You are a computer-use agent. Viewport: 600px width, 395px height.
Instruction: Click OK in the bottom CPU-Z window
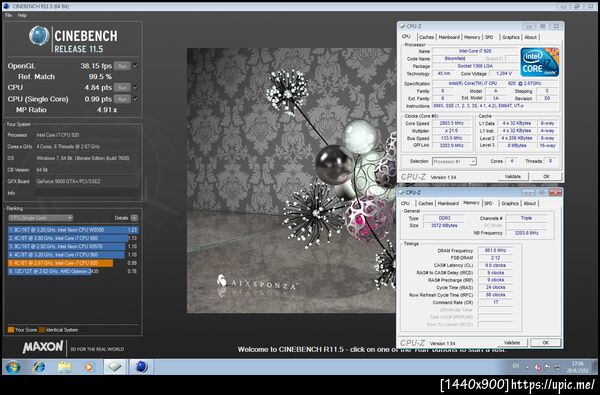546,342
